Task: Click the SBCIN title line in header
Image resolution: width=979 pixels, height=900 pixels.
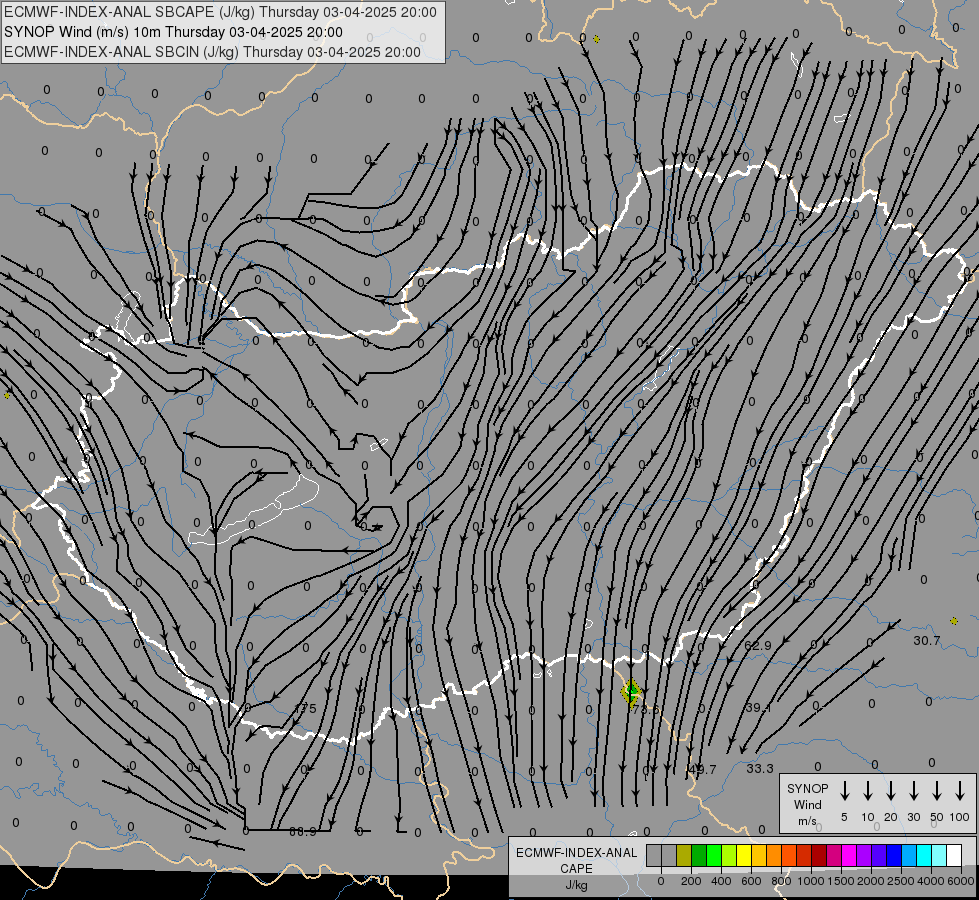Action: coord(212,52)
